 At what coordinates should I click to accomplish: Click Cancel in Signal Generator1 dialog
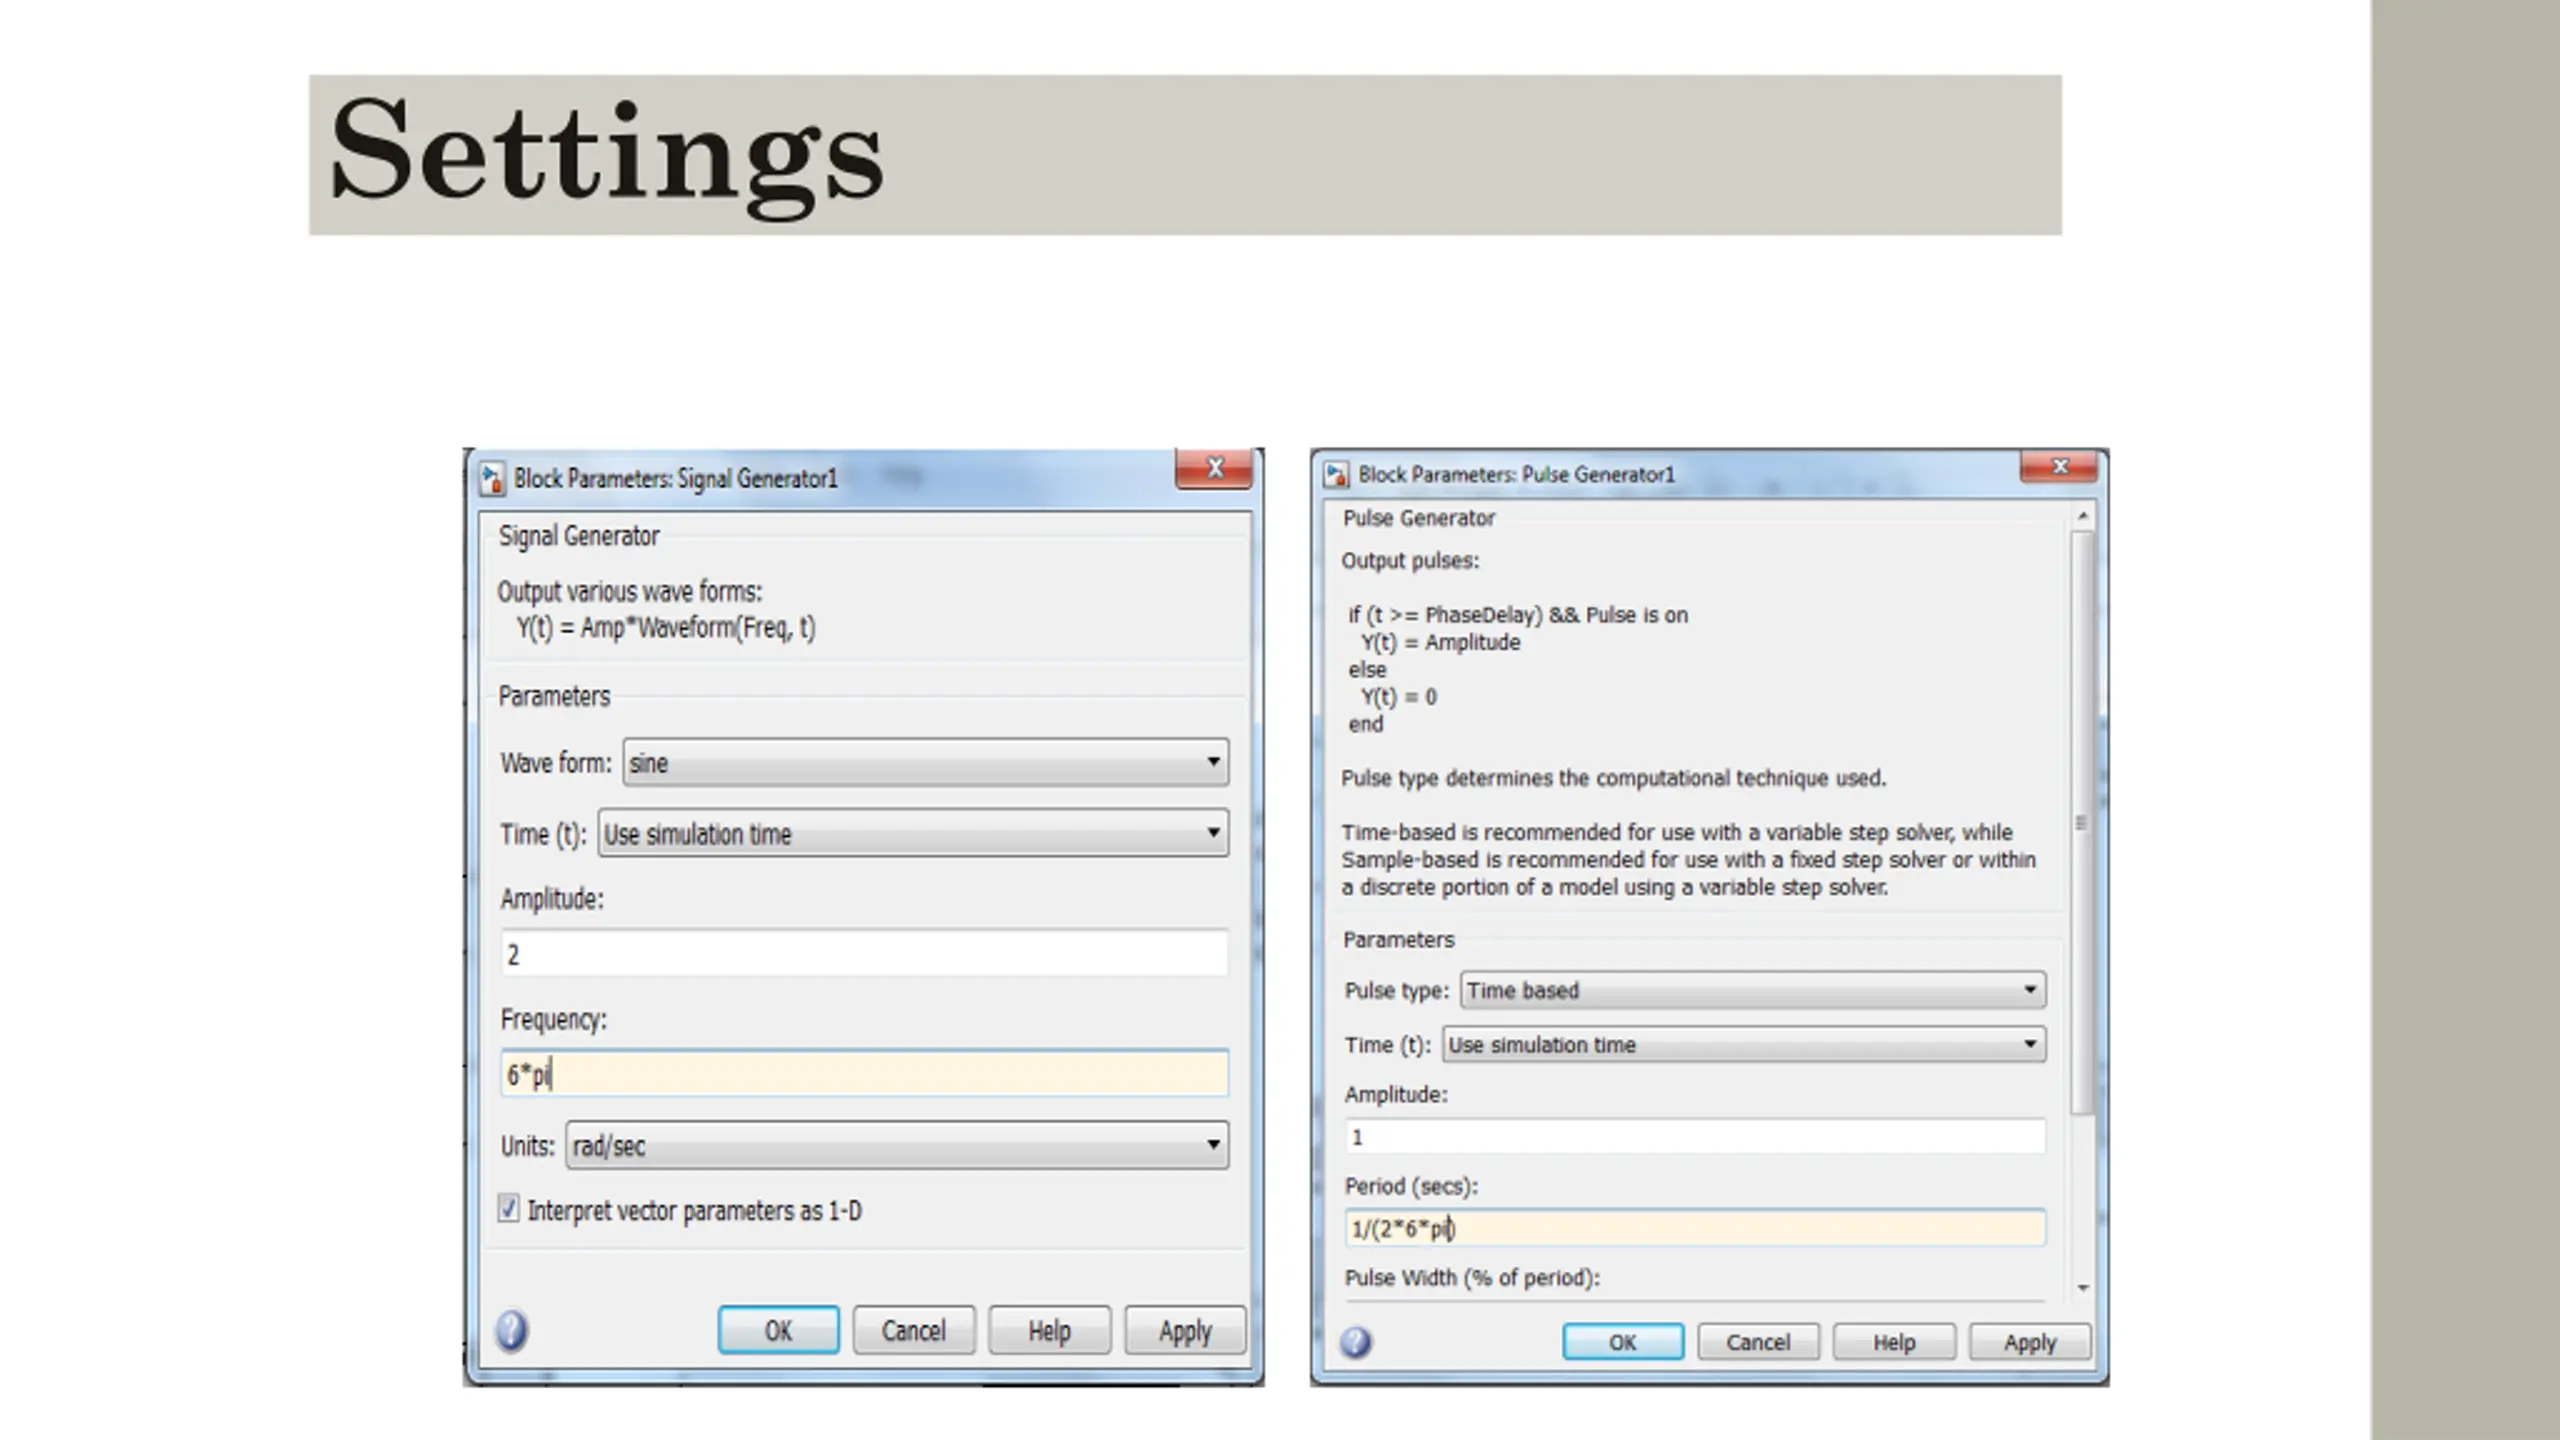click(x=913, y=1330)
